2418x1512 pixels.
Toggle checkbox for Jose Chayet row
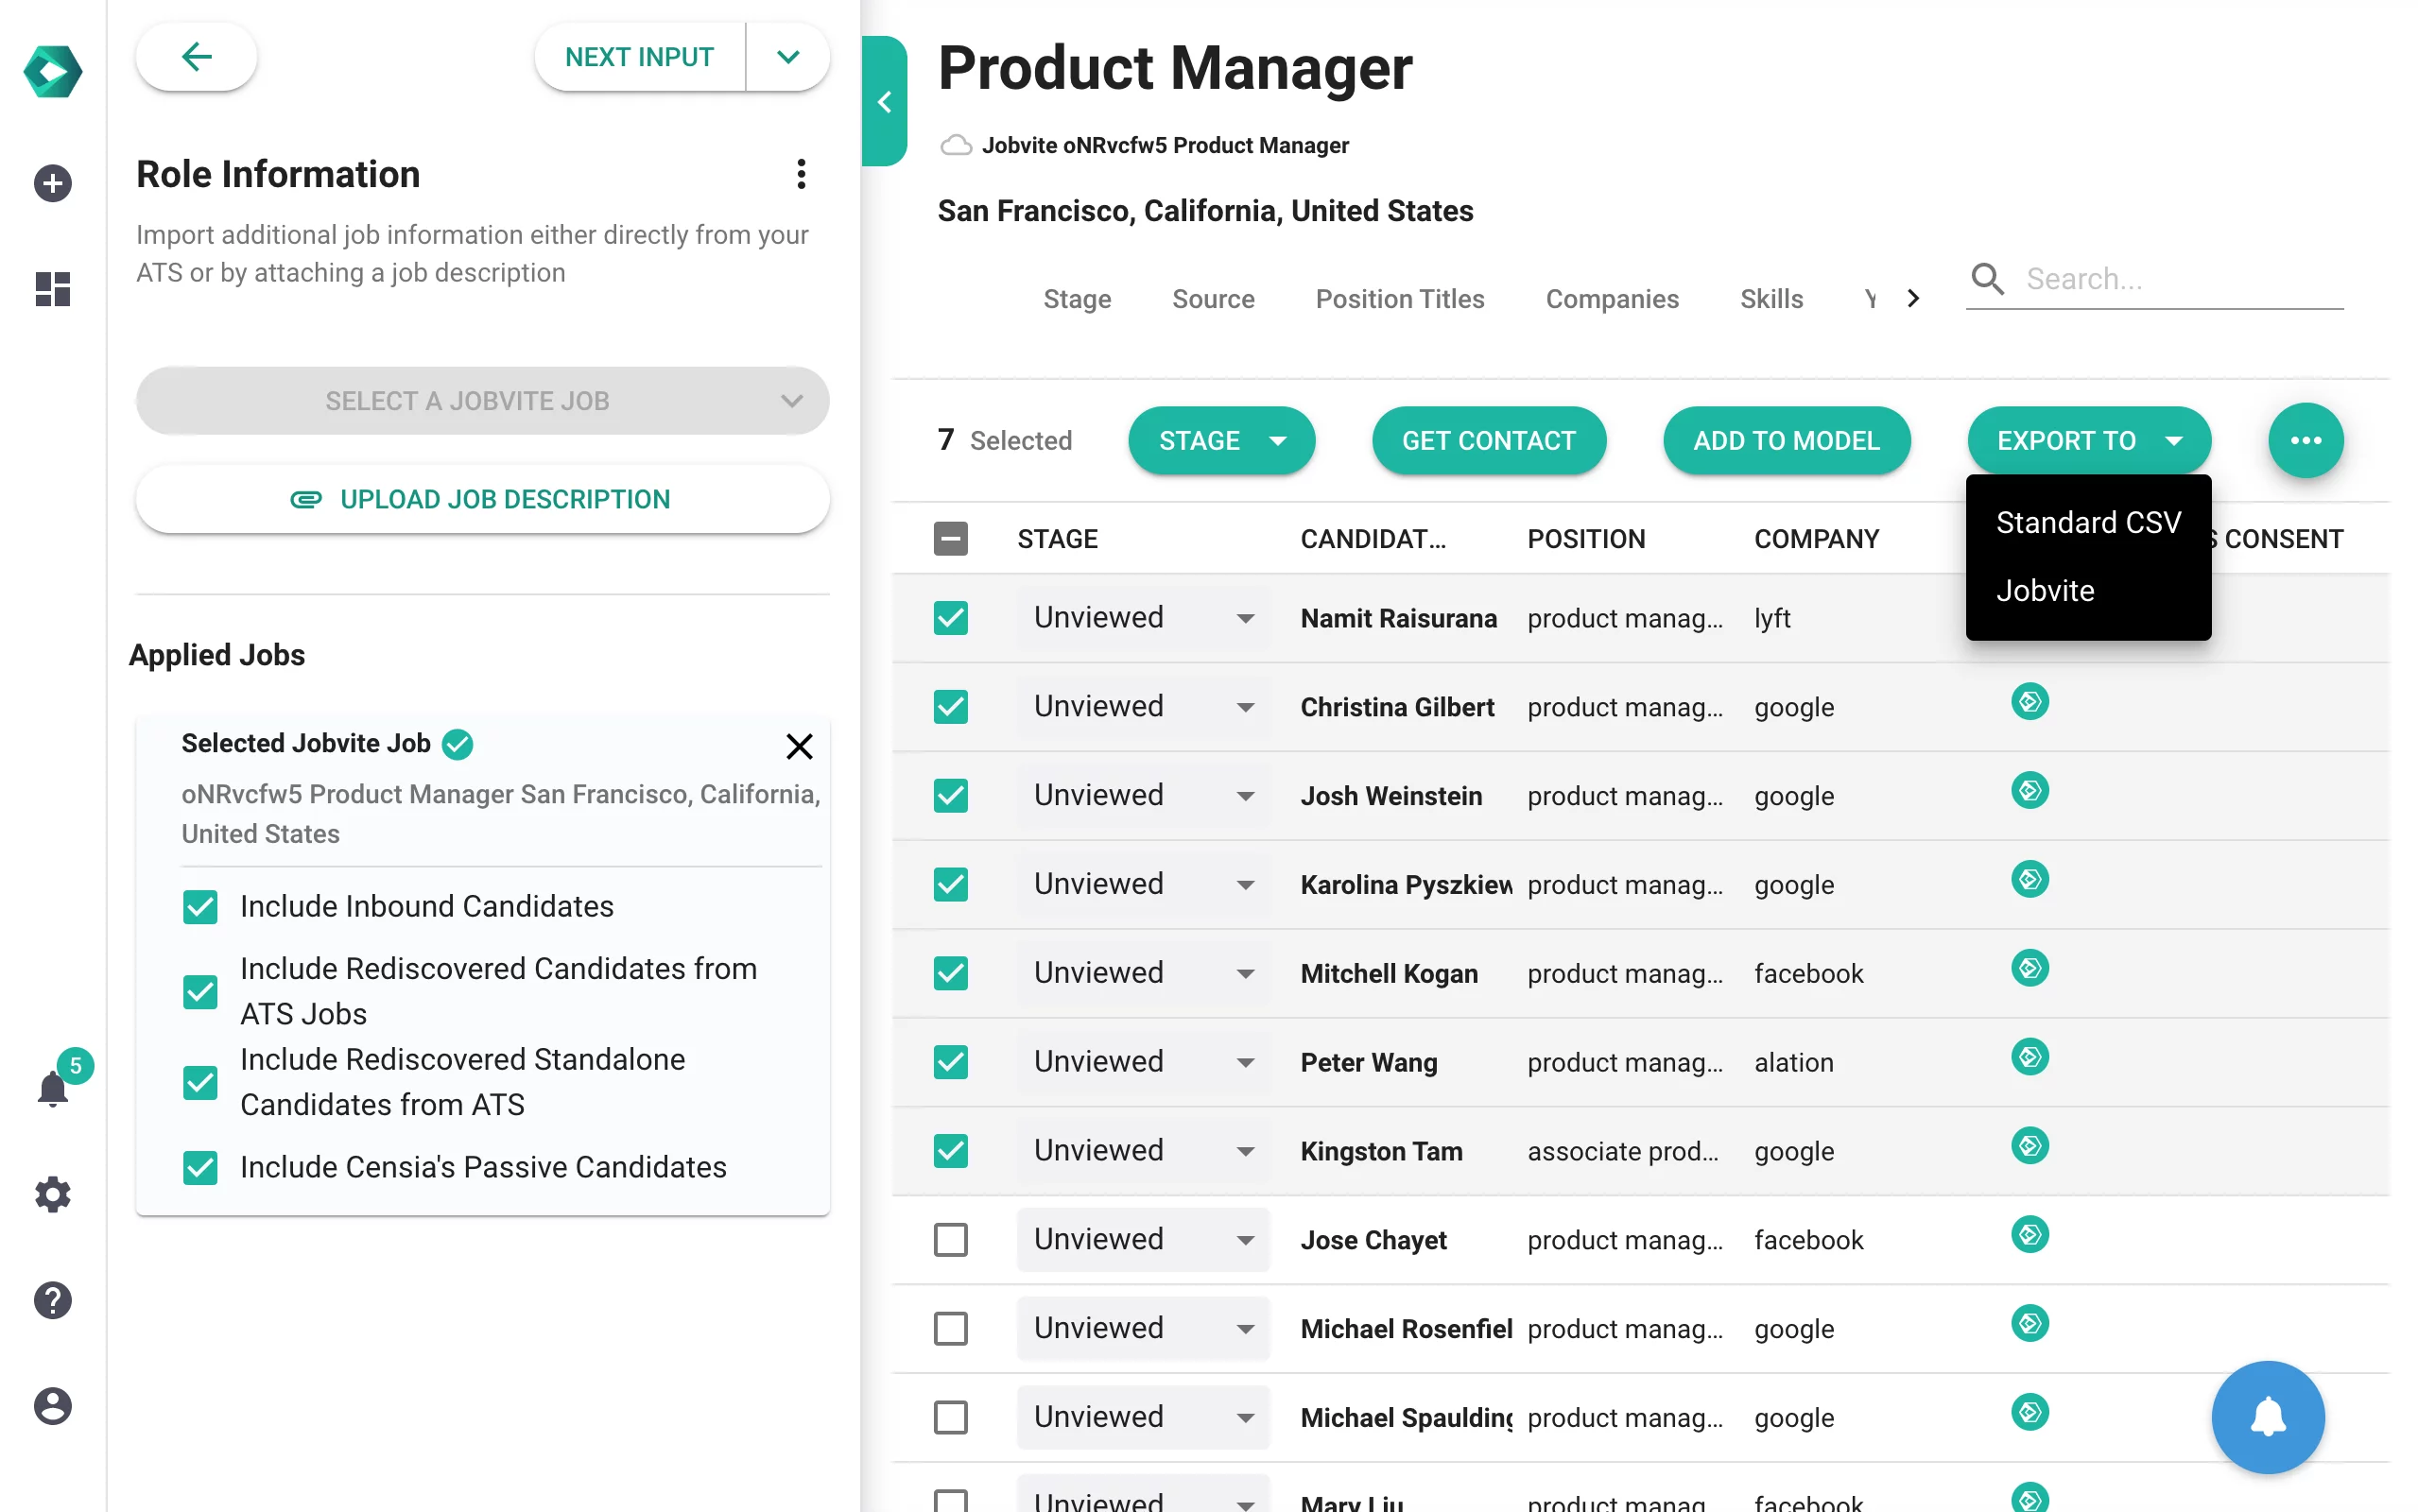[951, 1240]
